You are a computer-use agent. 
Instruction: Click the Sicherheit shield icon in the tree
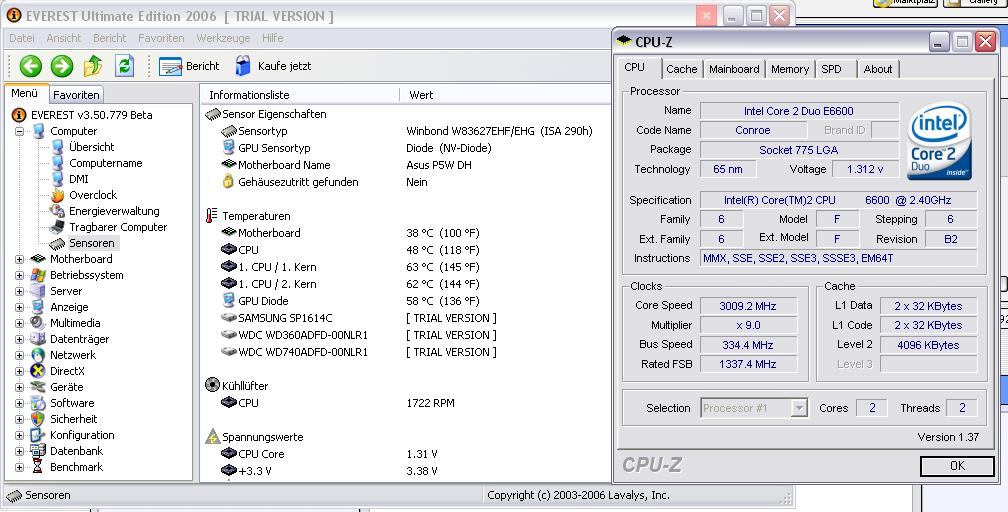pos(39,419)
